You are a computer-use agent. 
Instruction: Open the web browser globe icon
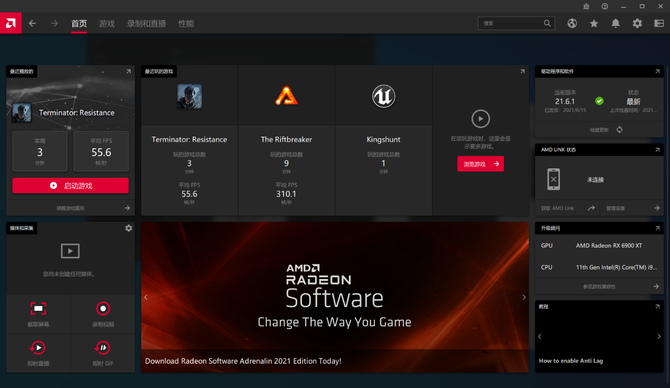pos(572,23)
